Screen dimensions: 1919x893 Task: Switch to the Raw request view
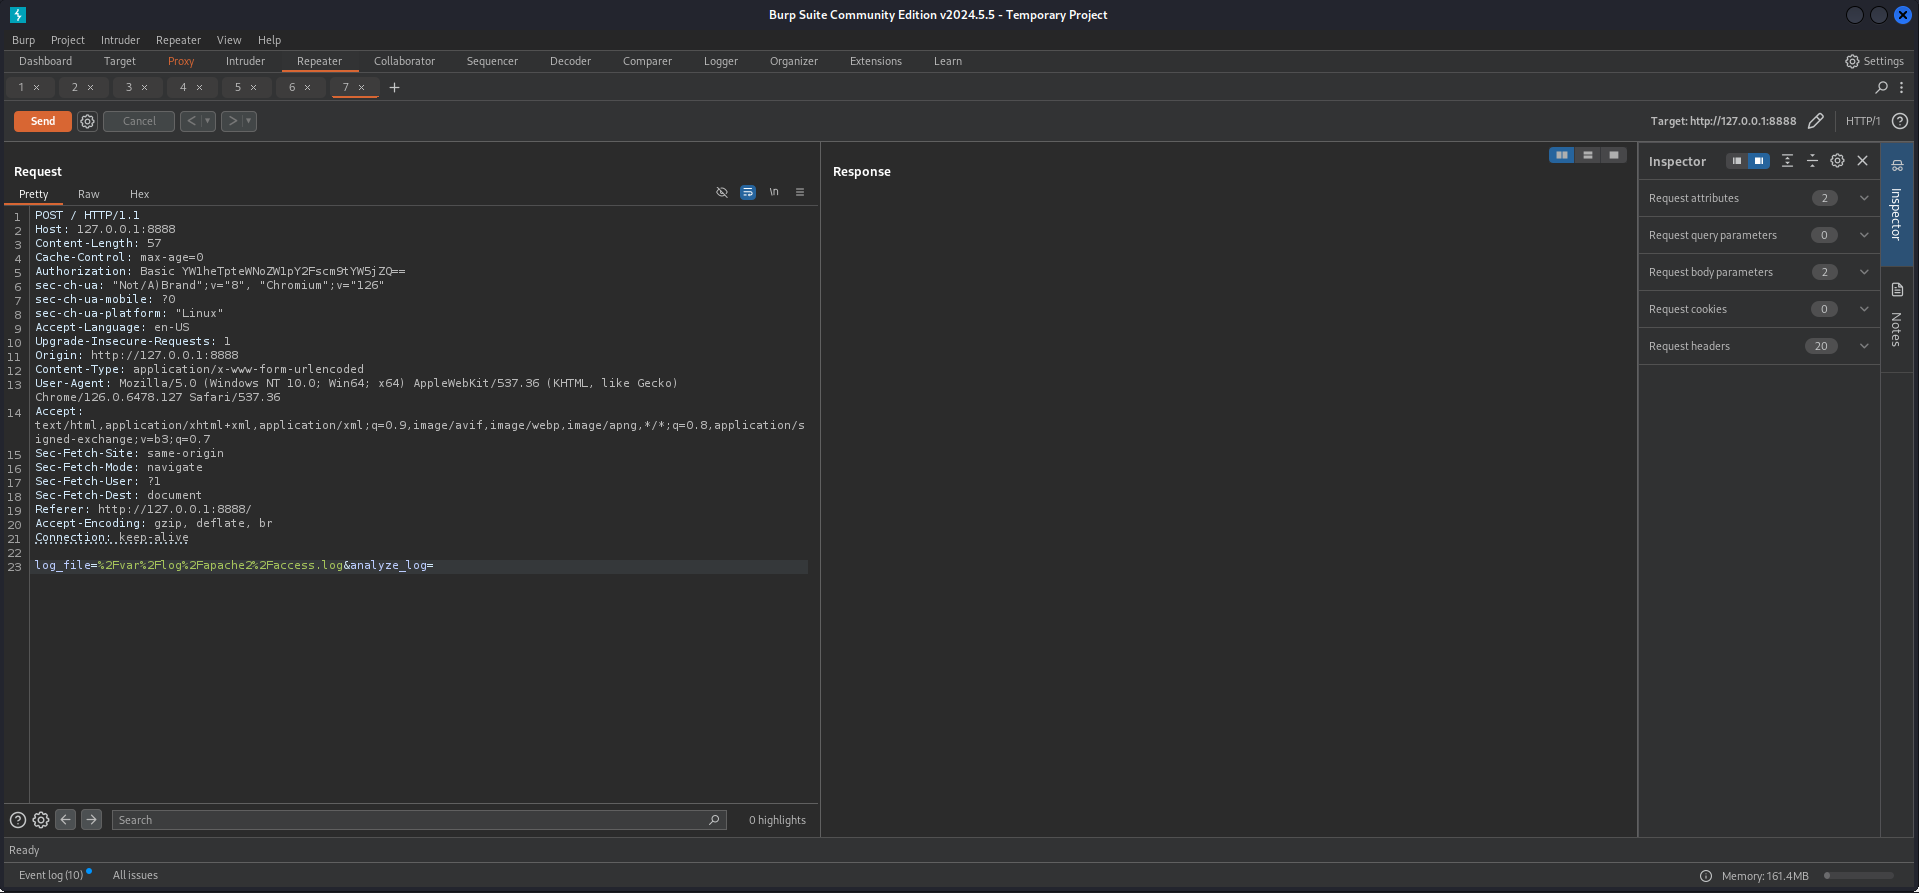(x=89, y=194)
